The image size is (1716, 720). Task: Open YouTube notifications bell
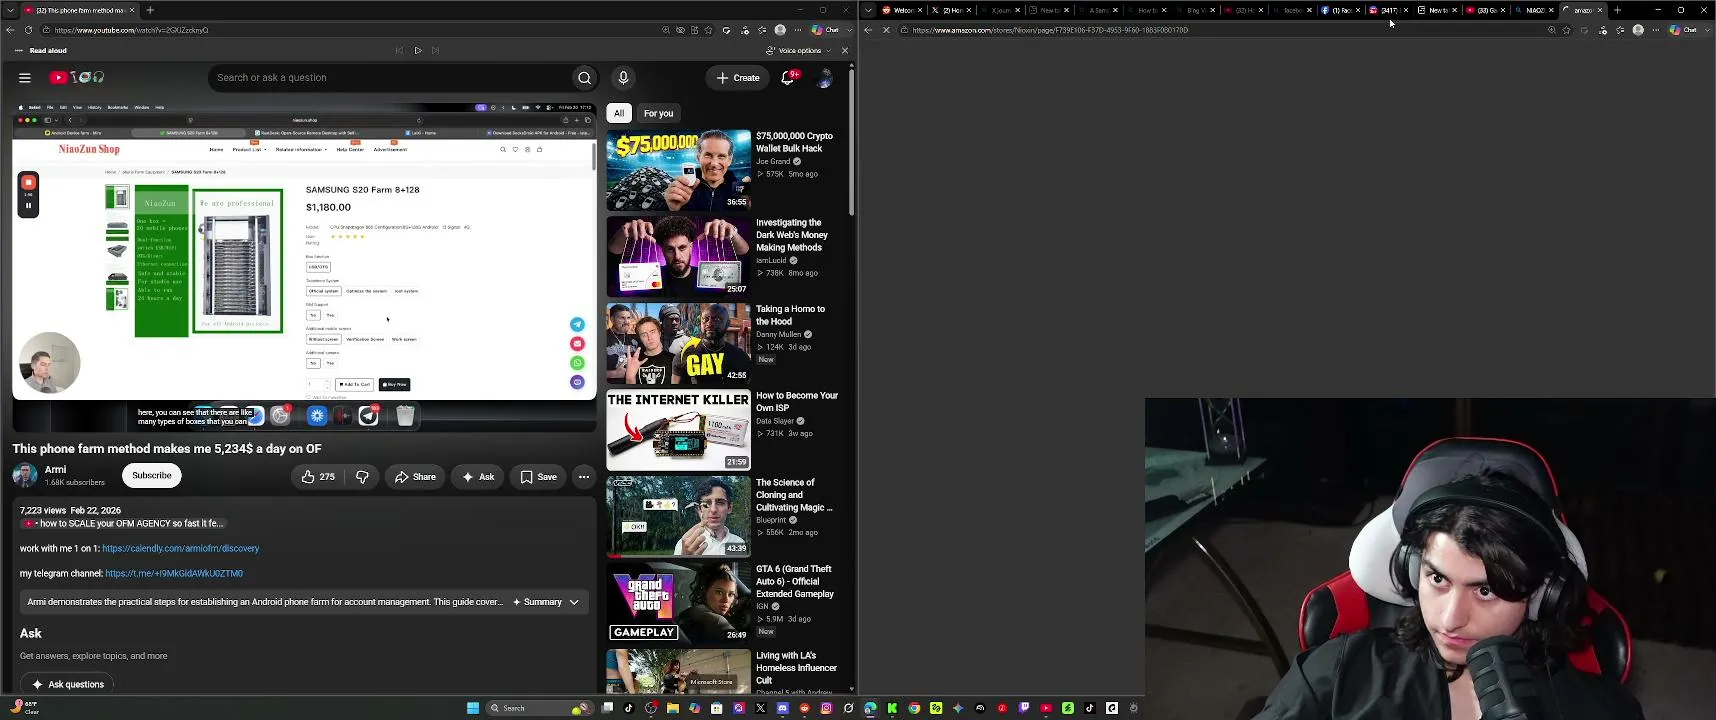[x=789, y=77]
